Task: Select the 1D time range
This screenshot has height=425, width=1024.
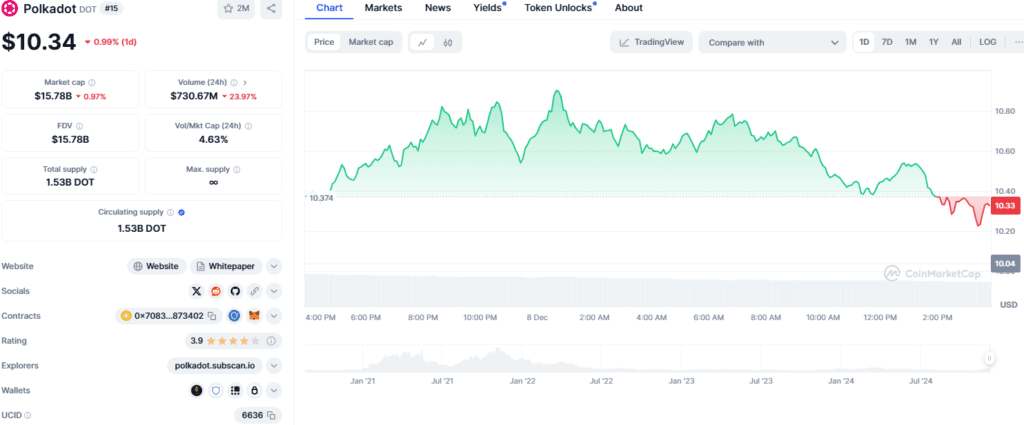Action: (x=864, y=42)
